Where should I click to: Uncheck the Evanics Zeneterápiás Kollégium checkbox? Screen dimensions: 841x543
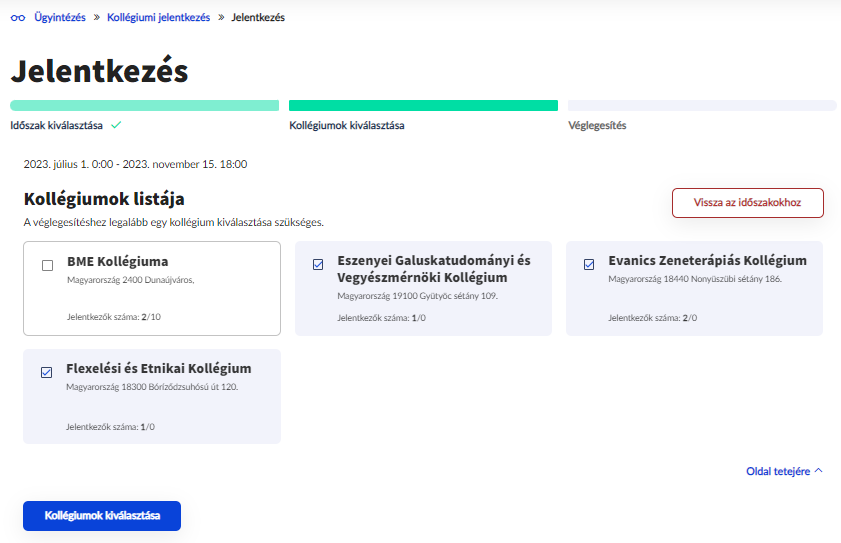[x=589, y=265]
